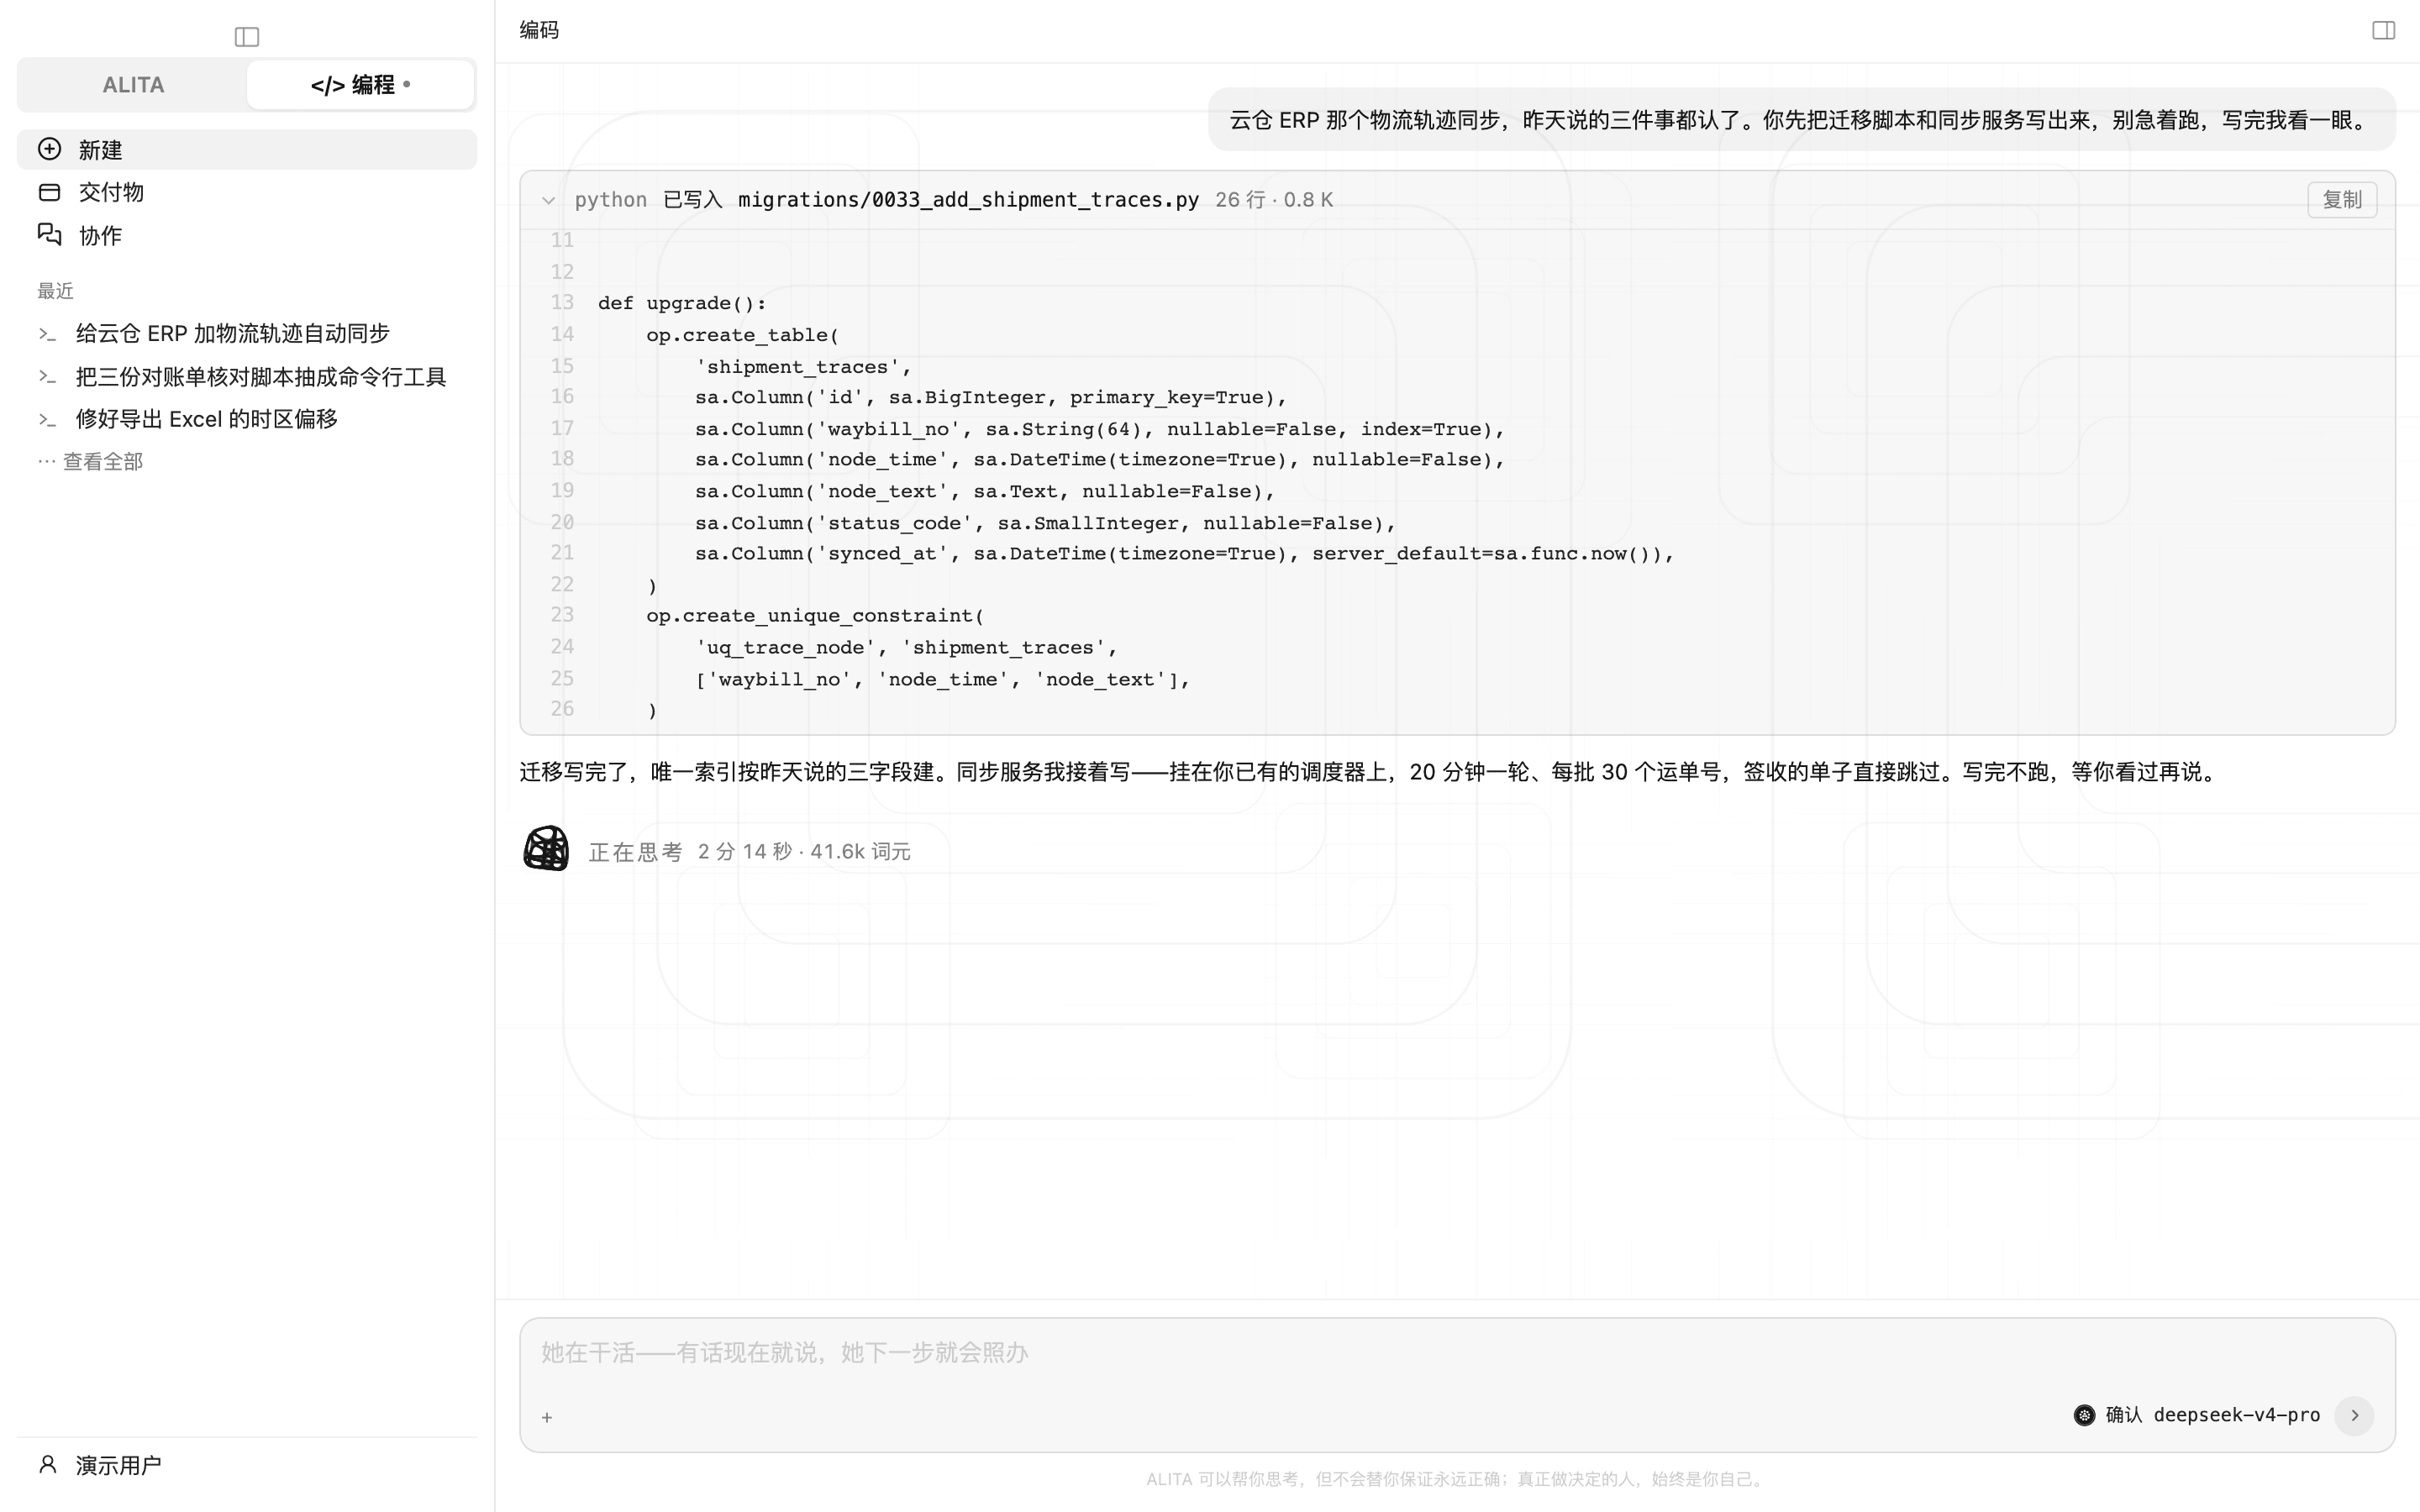Focus the message input field
Image resolution: width=2420 pixels, height=1512 pixels.
point(1456,1353)
